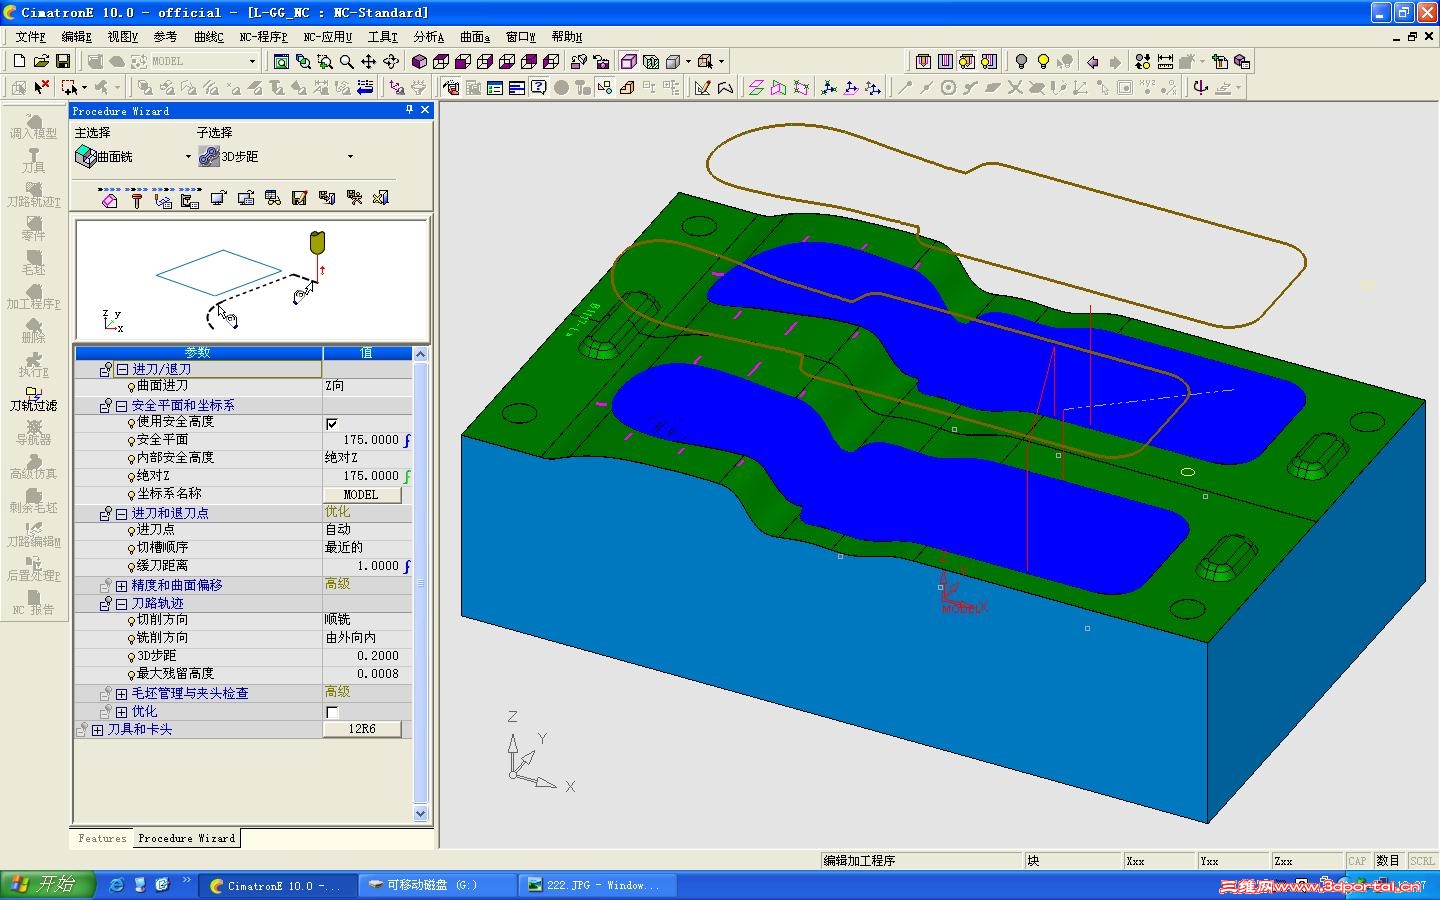Open the 帮助 menu

coord(566,37)
